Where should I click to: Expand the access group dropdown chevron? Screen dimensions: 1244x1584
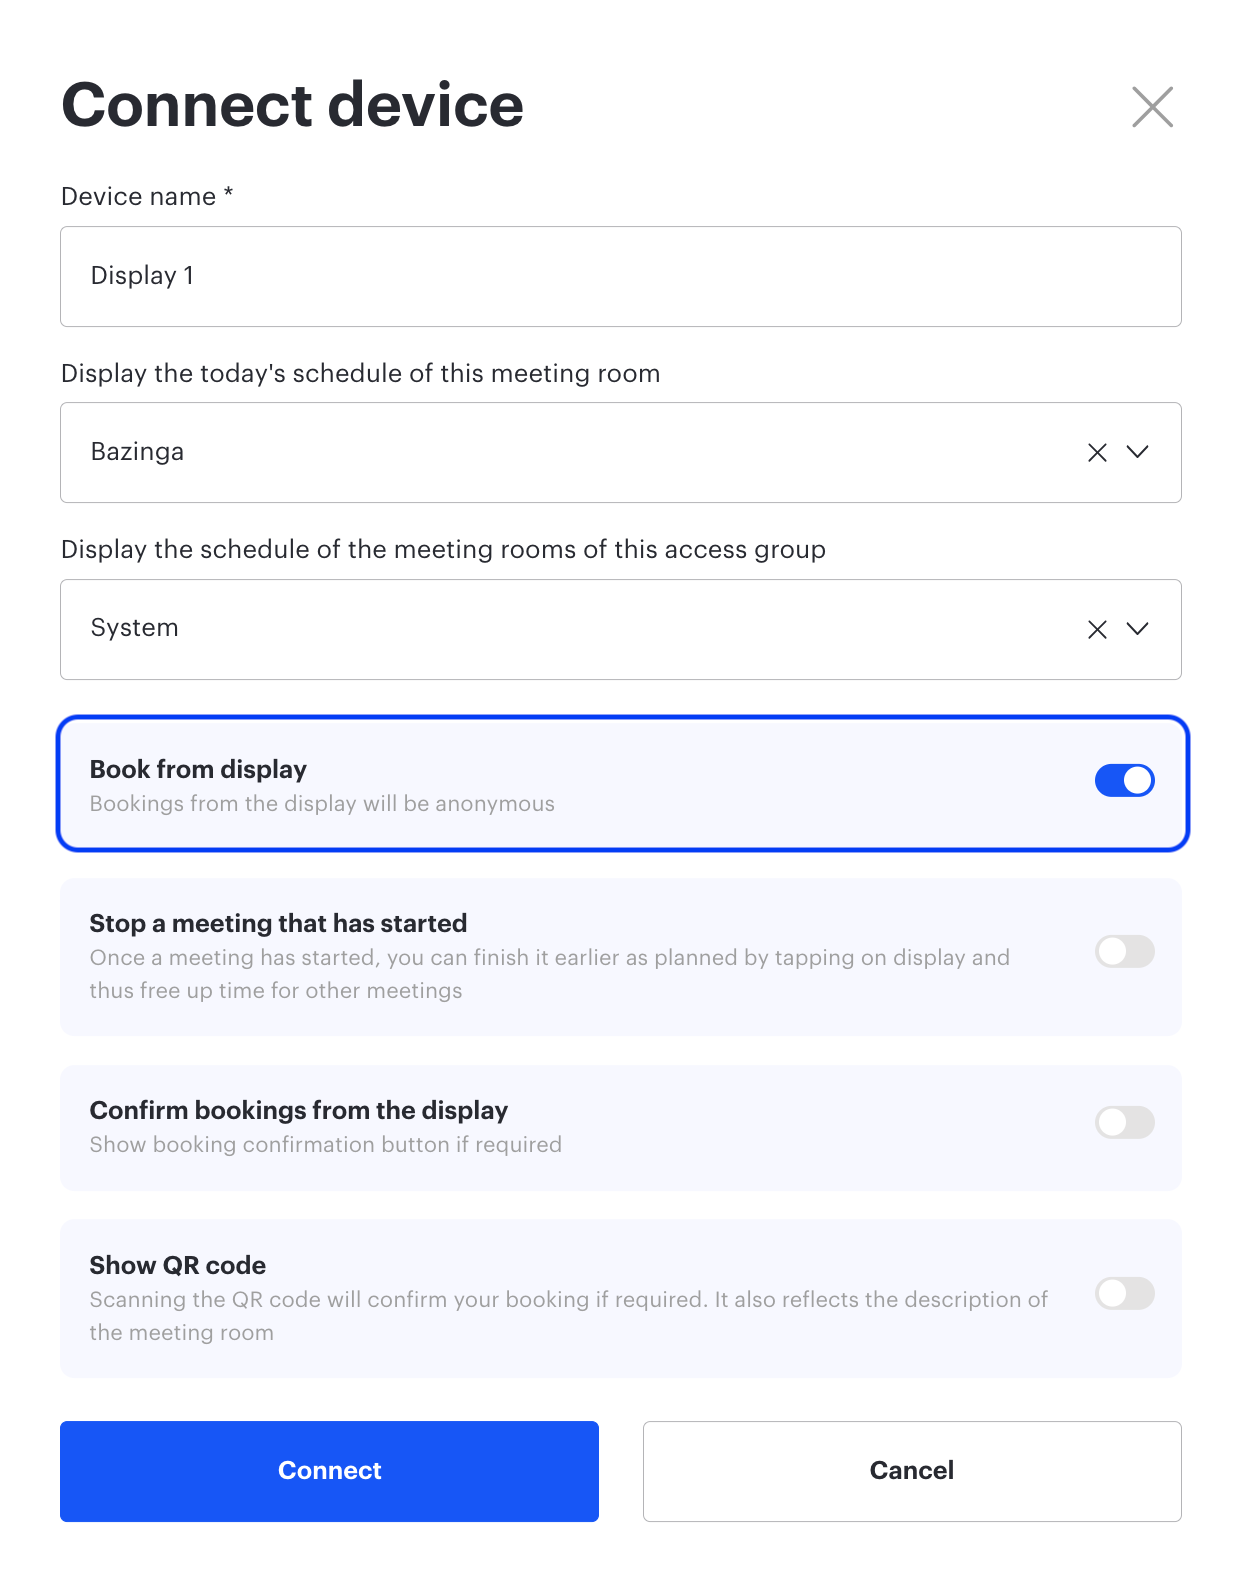1137,629
